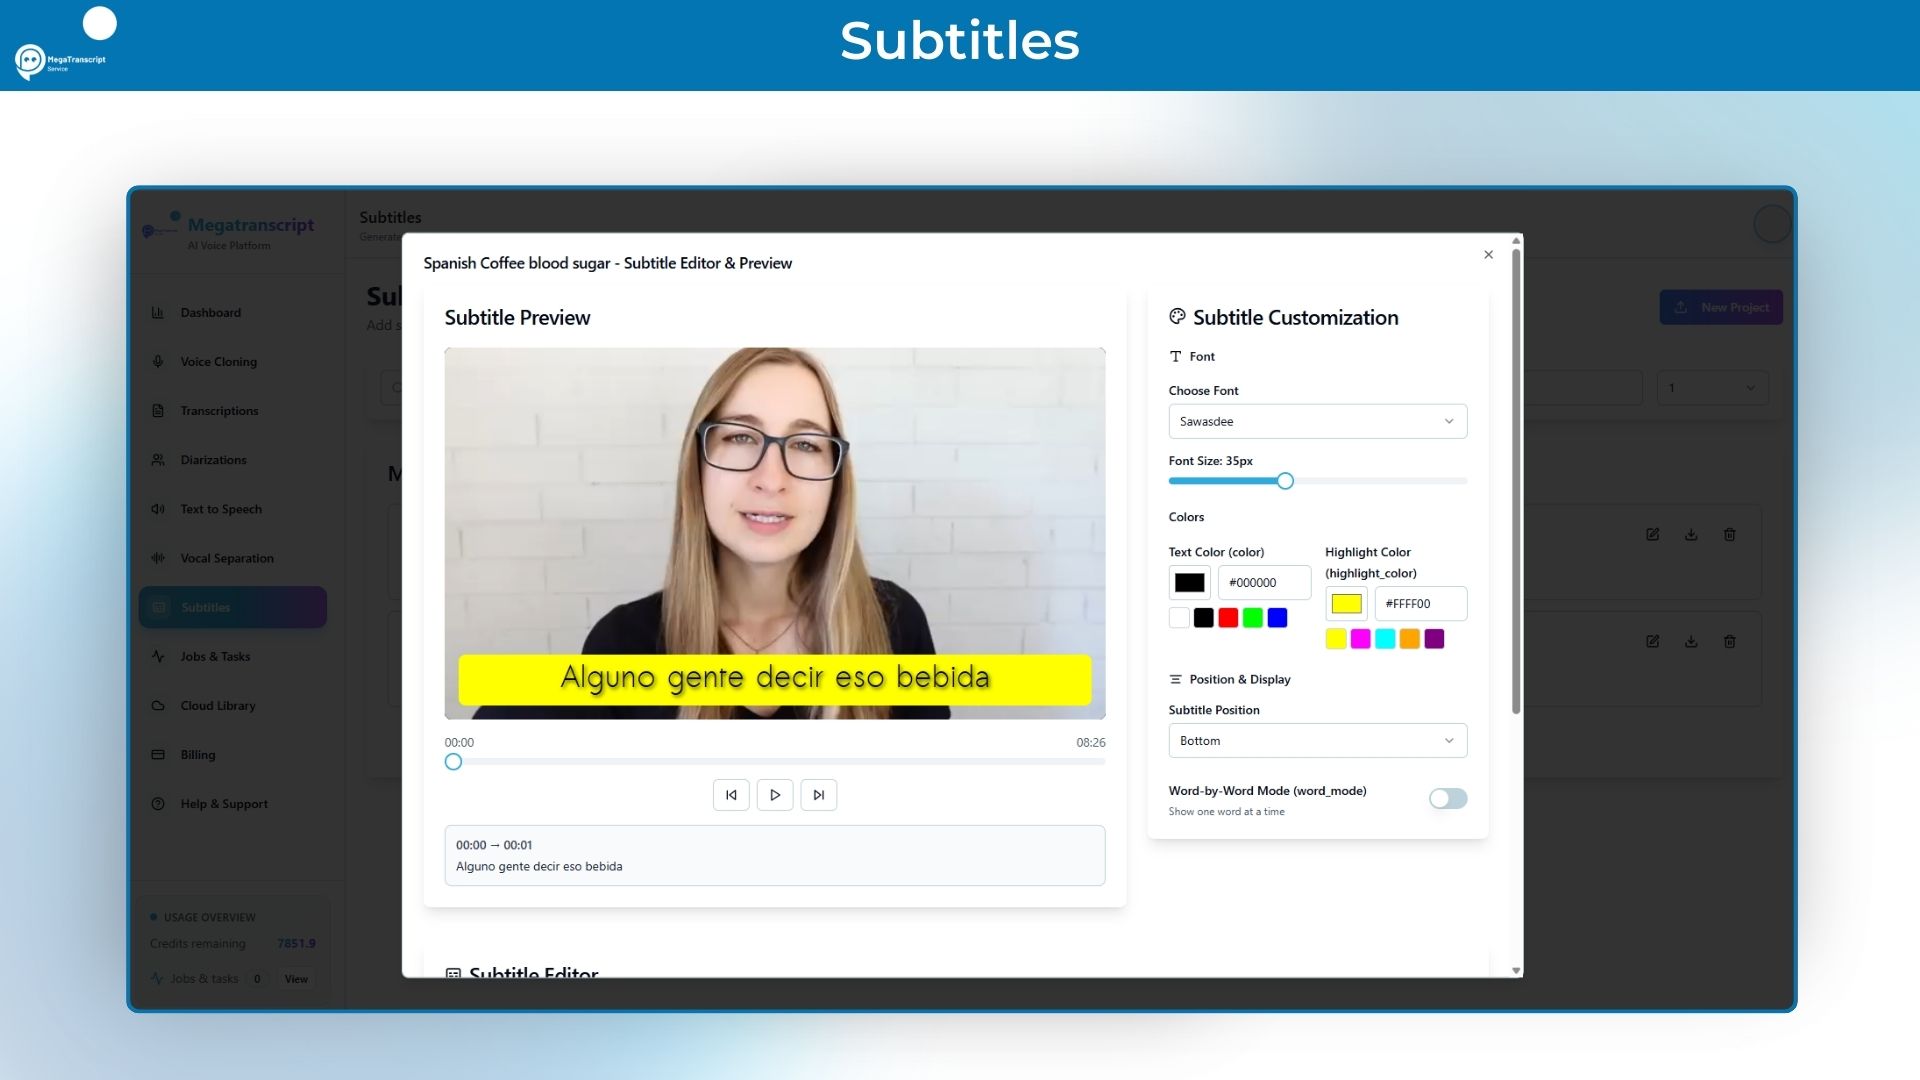Click View next to Jobs & tasks
This screenshot has width=1920, height=1080.
295,979
